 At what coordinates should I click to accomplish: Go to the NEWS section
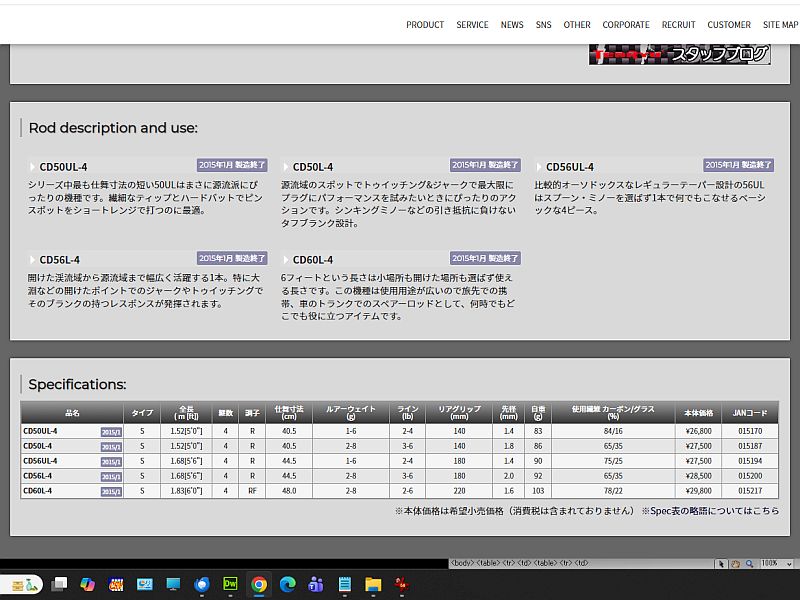512,25
